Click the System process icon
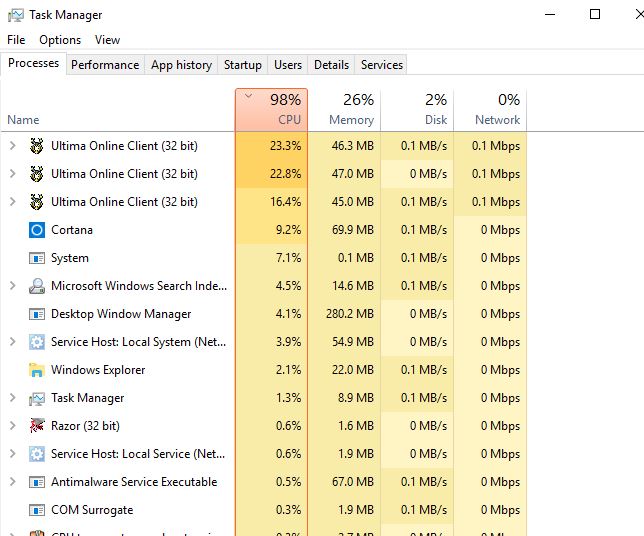Image resolution: width=644 pixels, height=536 pixels. tap(37, 258)
